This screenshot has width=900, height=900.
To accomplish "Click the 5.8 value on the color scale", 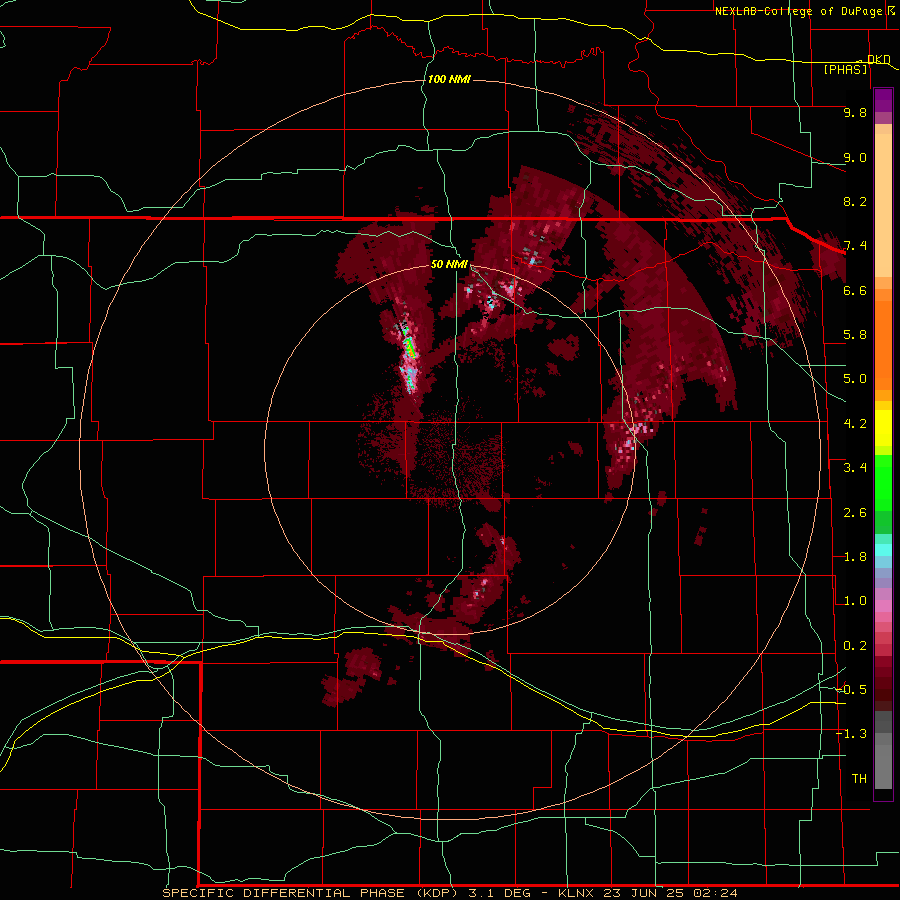I will pyautogui.click(x=855, y=335).
